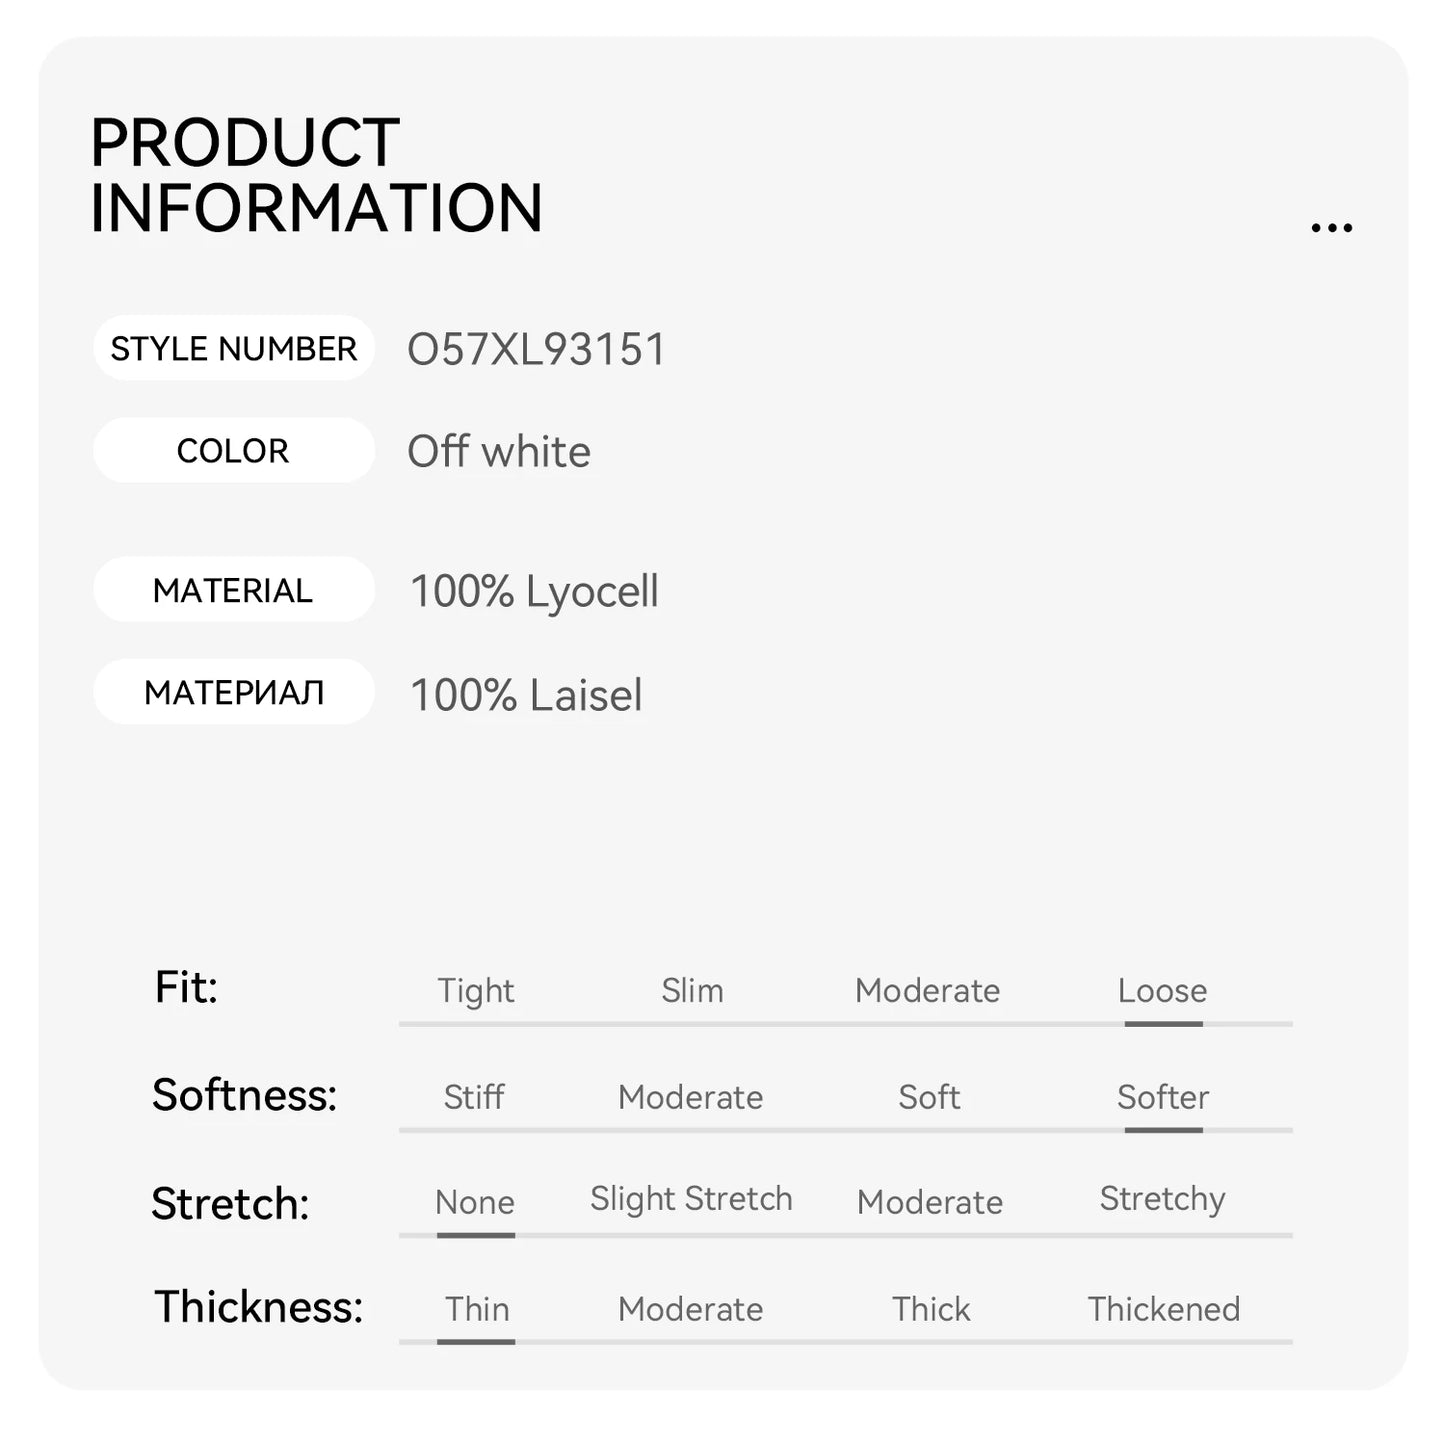This screenshot has height=1443, width=1445.
Task: Choose Thin on the Thickness scale
Action: [477, 1309]
